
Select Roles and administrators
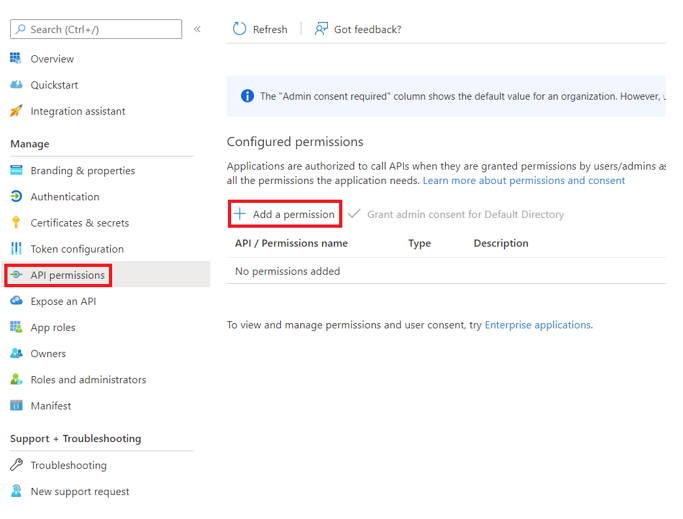(88, 380)
